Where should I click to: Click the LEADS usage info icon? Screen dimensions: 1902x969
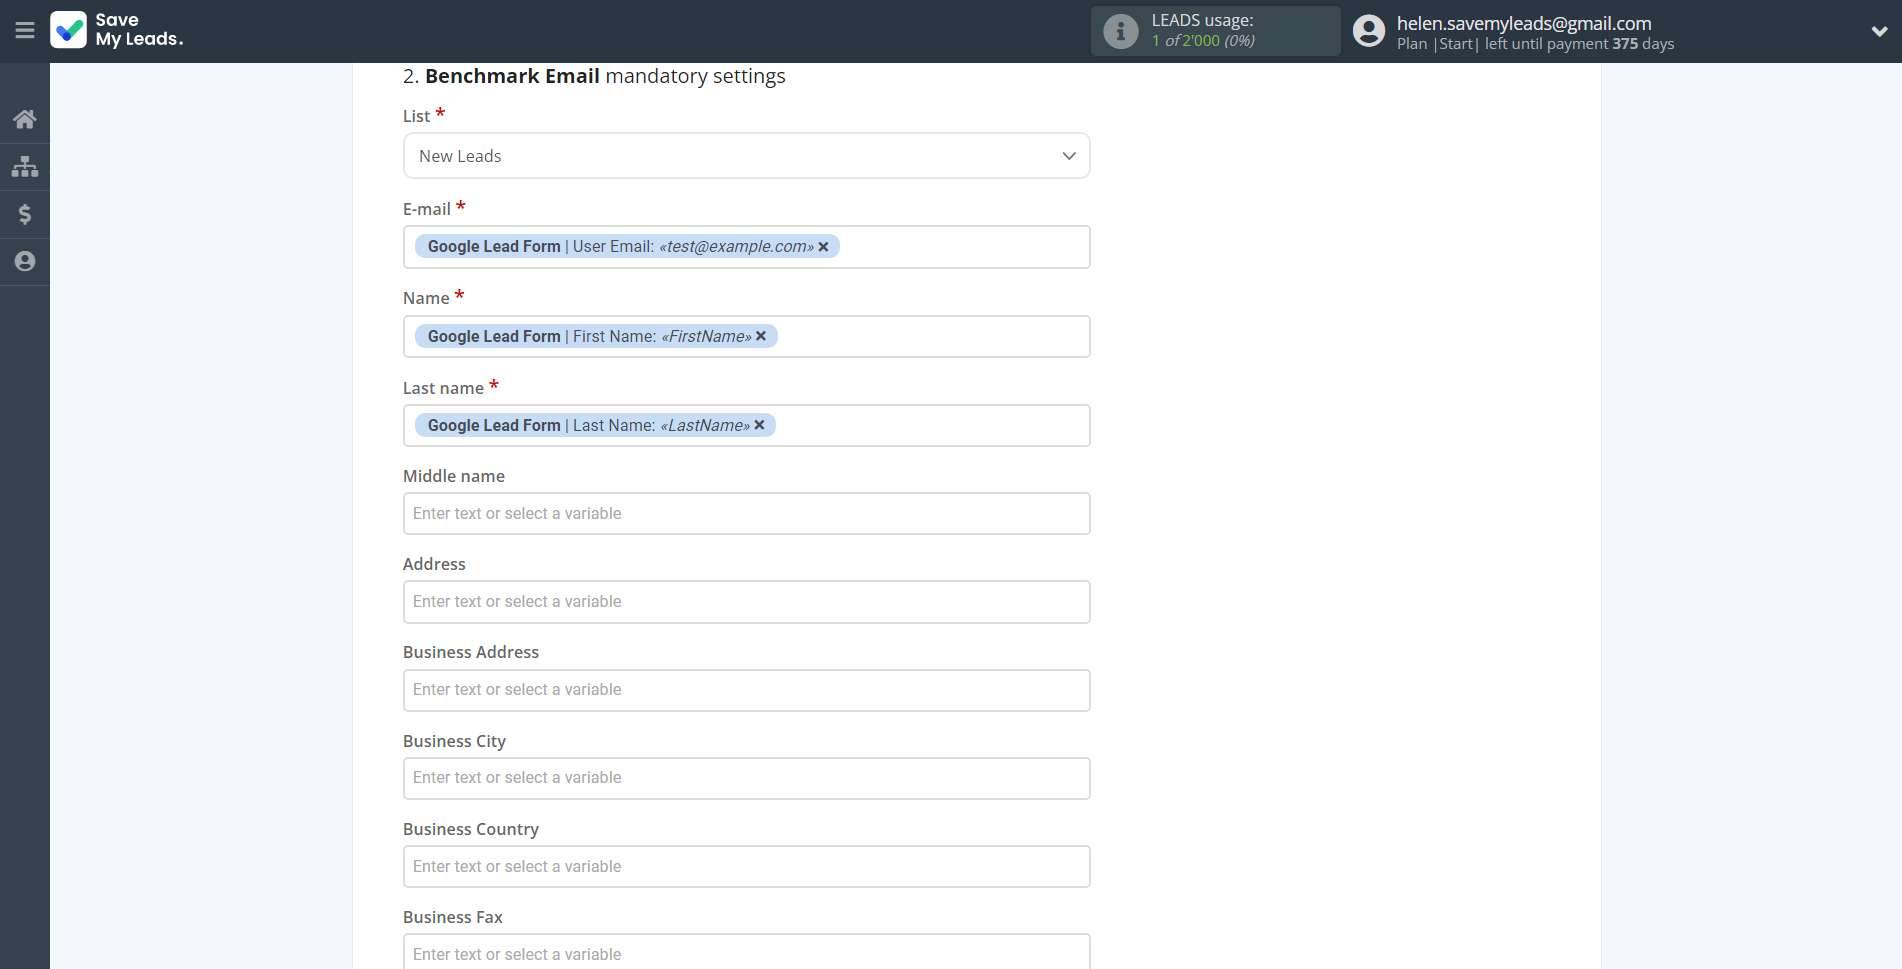(1120, 31)
